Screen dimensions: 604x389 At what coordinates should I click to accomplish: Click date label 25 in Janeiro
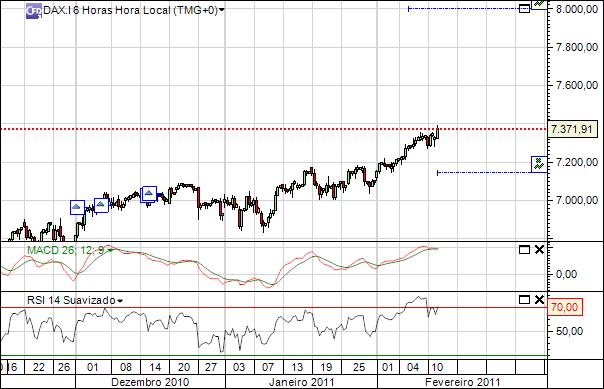click(359, 367)
